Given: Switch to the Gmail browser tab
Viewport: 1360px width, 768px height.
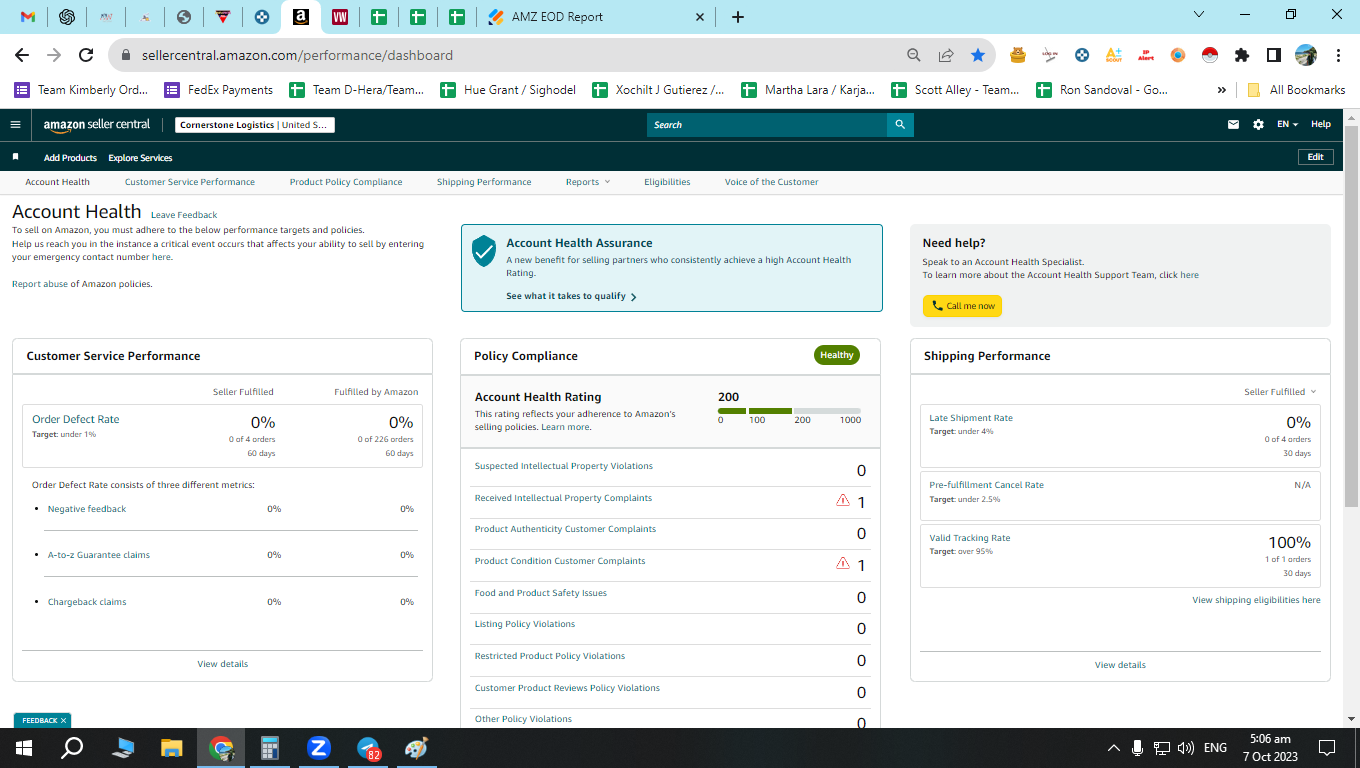Looking at the screenshot, I should 28,17.
